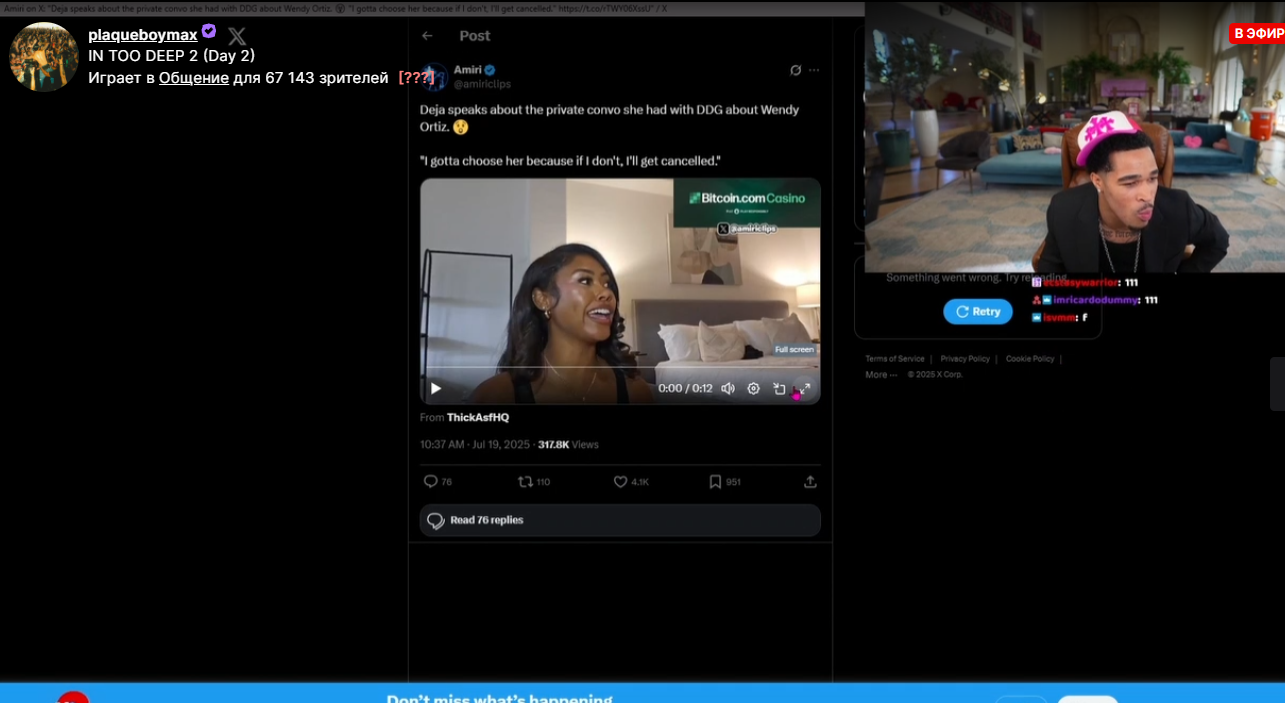Click the video time display 0:00 / 0:12
The height and width of the screenshot is (703, 1285).
tap(685, 388)
